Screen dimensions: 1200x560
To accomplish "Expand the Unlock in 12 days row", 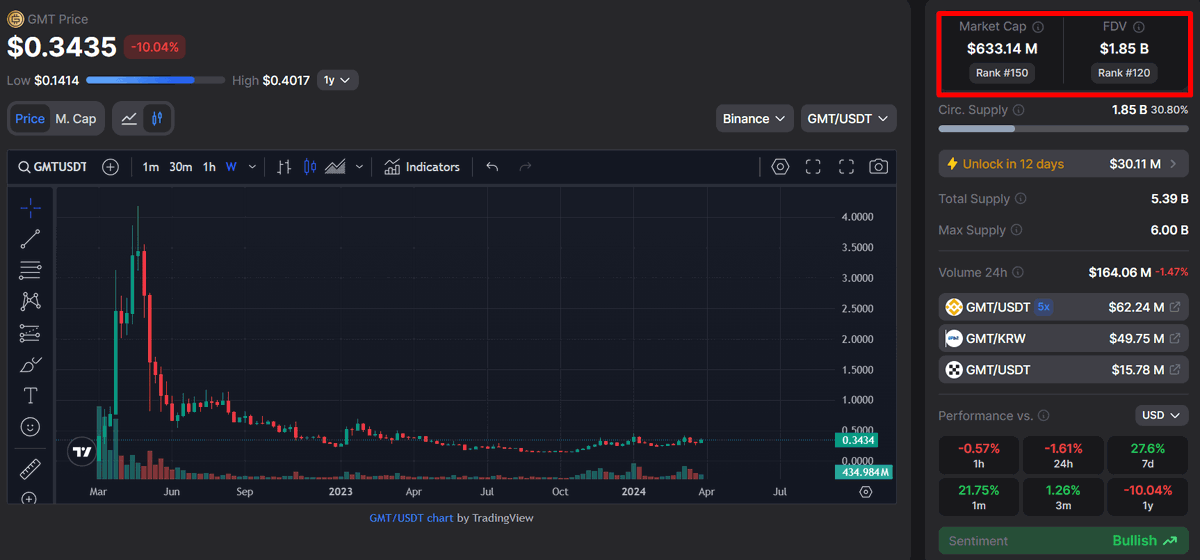I will point(1063,163).
